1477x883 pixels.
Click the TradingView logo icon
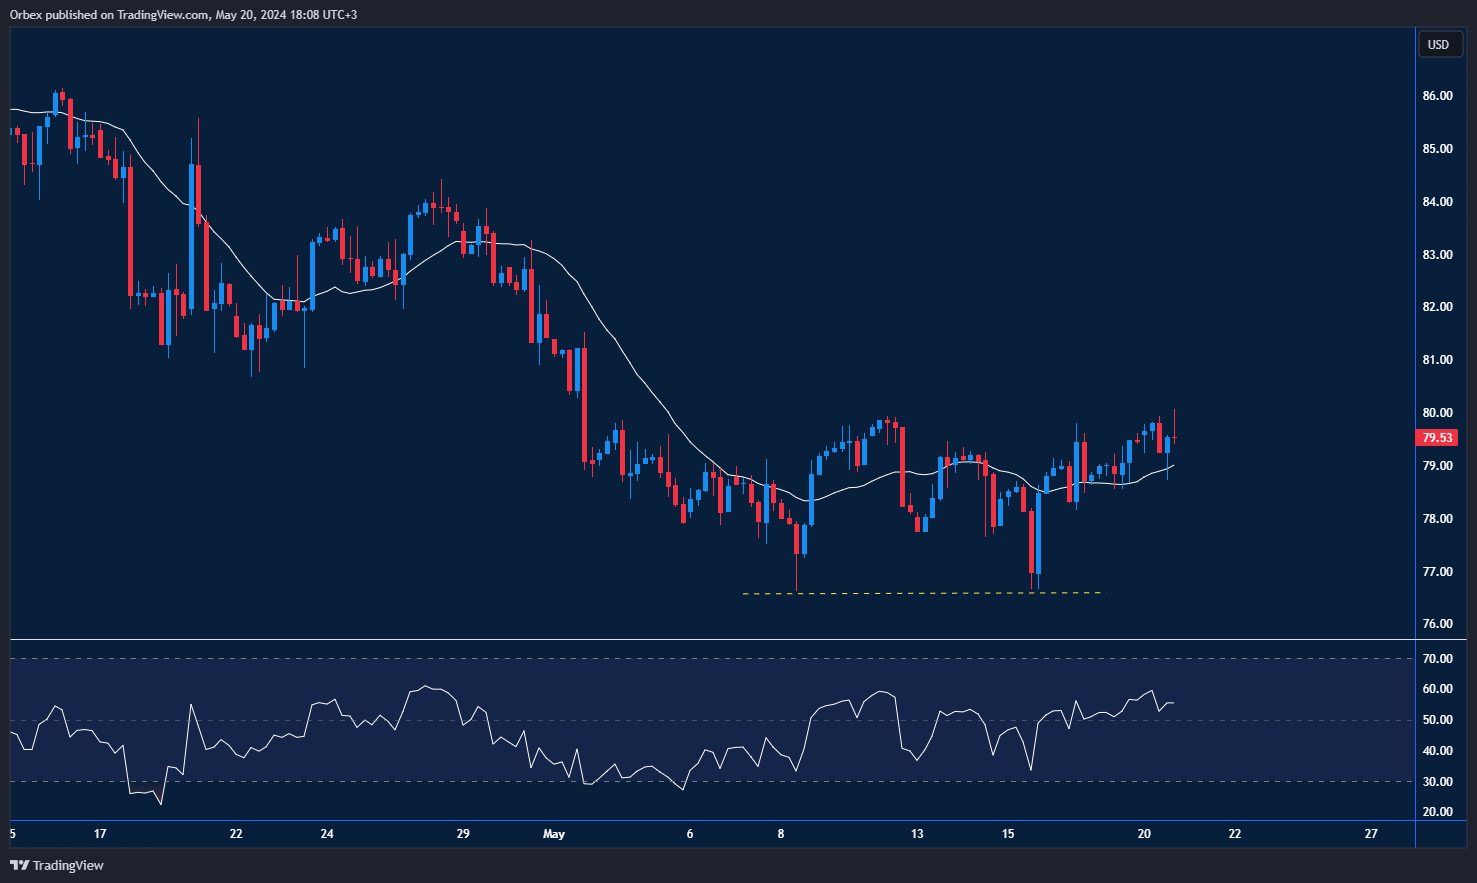[19, 865]
